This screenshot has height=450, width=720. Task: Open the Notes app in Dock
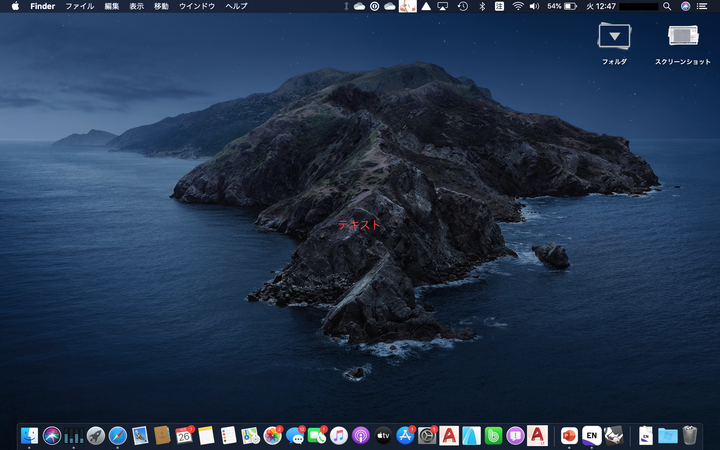click(x=206, y=435)
